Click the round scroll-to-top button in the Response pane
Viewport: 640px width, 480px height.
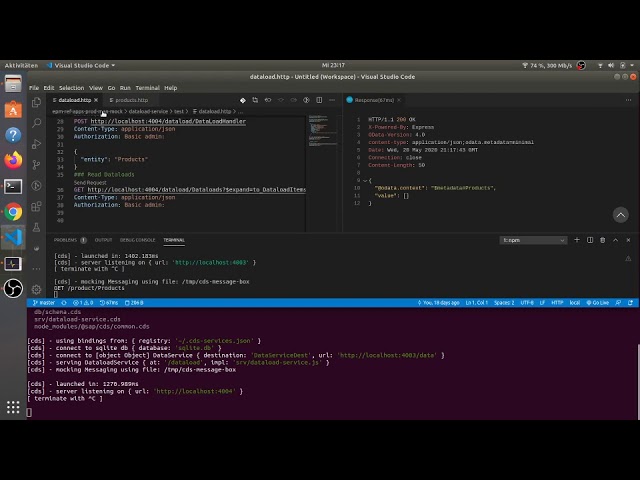click(x=620, y=215)
